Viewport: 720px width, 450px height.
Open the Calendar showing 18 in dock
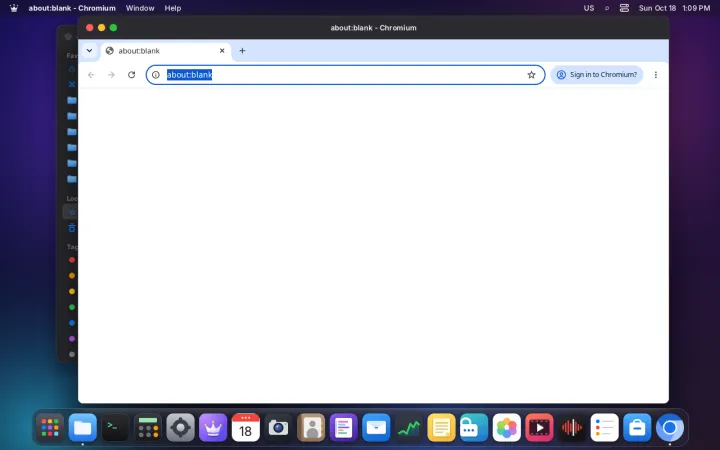coord(246,428)
